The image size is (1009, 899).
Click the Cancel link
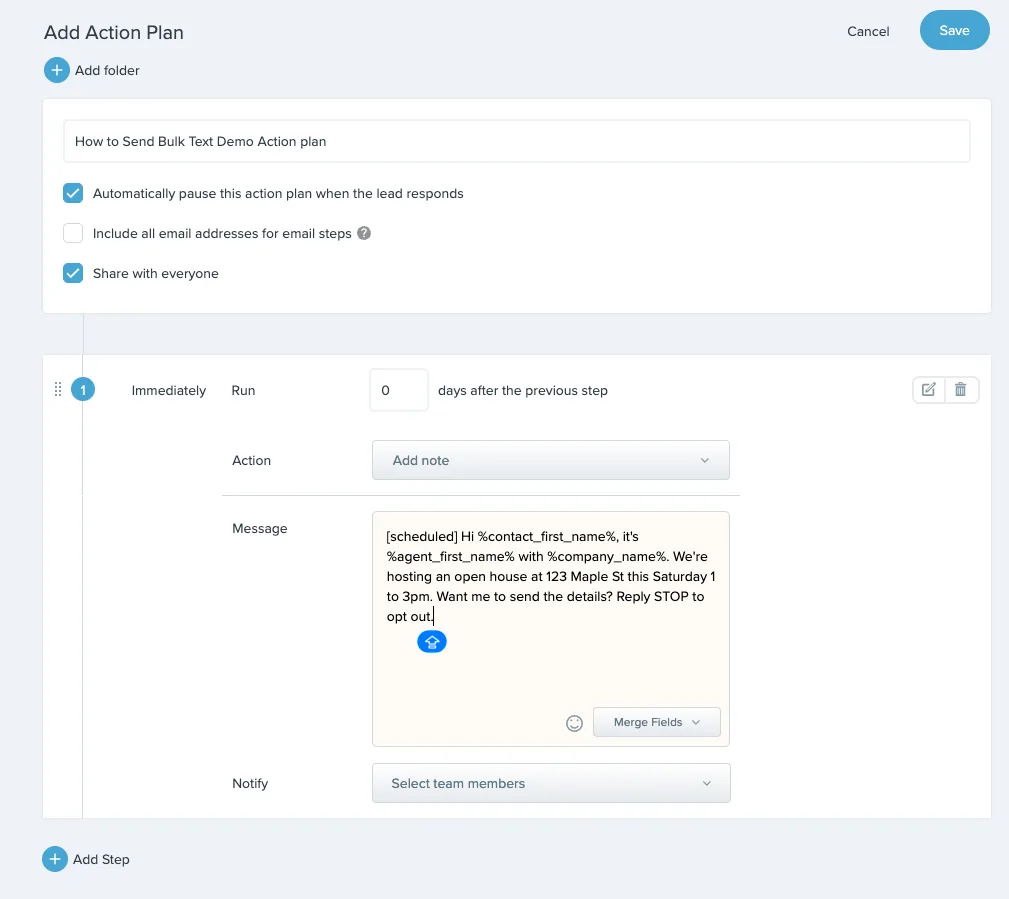coord(868,31)
